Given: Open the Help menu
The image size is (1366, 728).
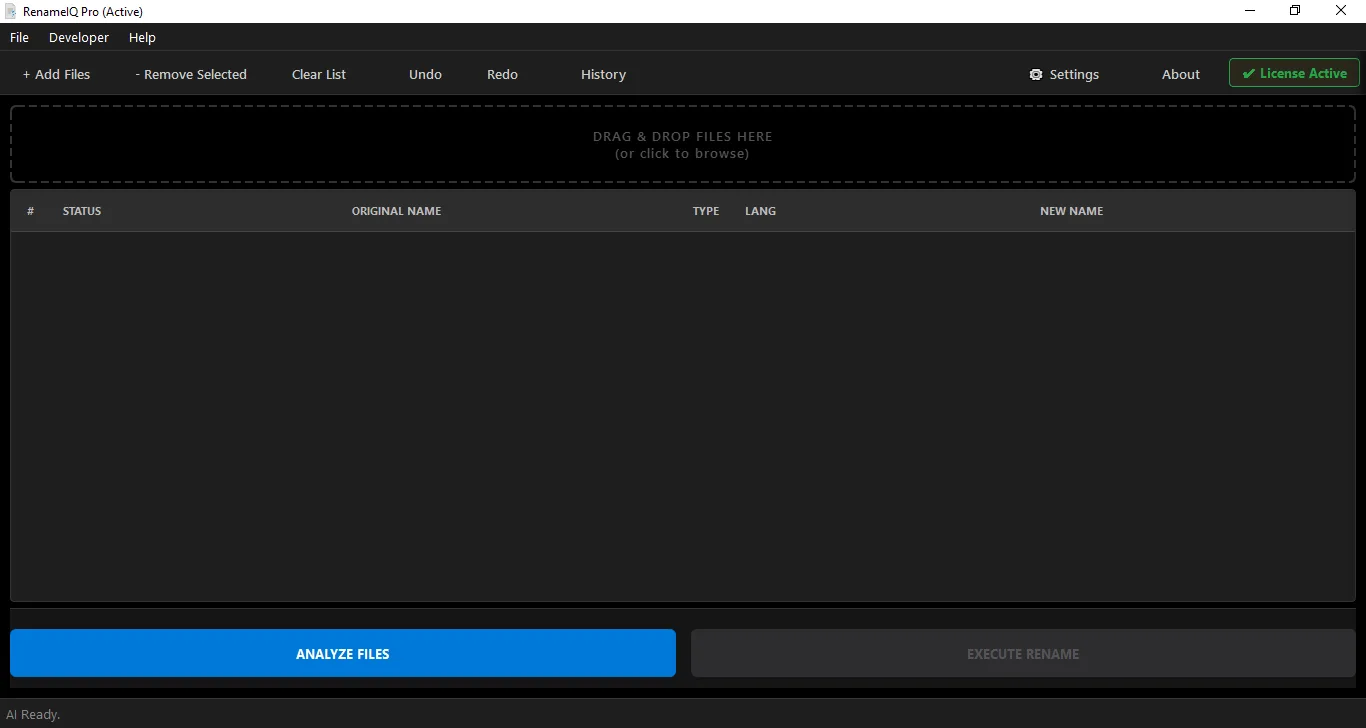Looking at the screenshot, I should 142,37.
